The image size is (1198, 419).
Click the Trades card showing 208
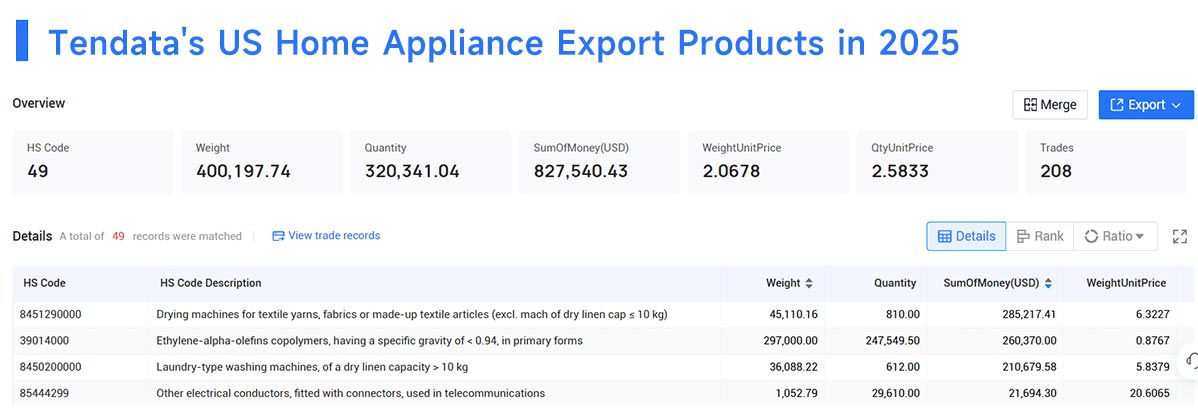(1106, 161)
